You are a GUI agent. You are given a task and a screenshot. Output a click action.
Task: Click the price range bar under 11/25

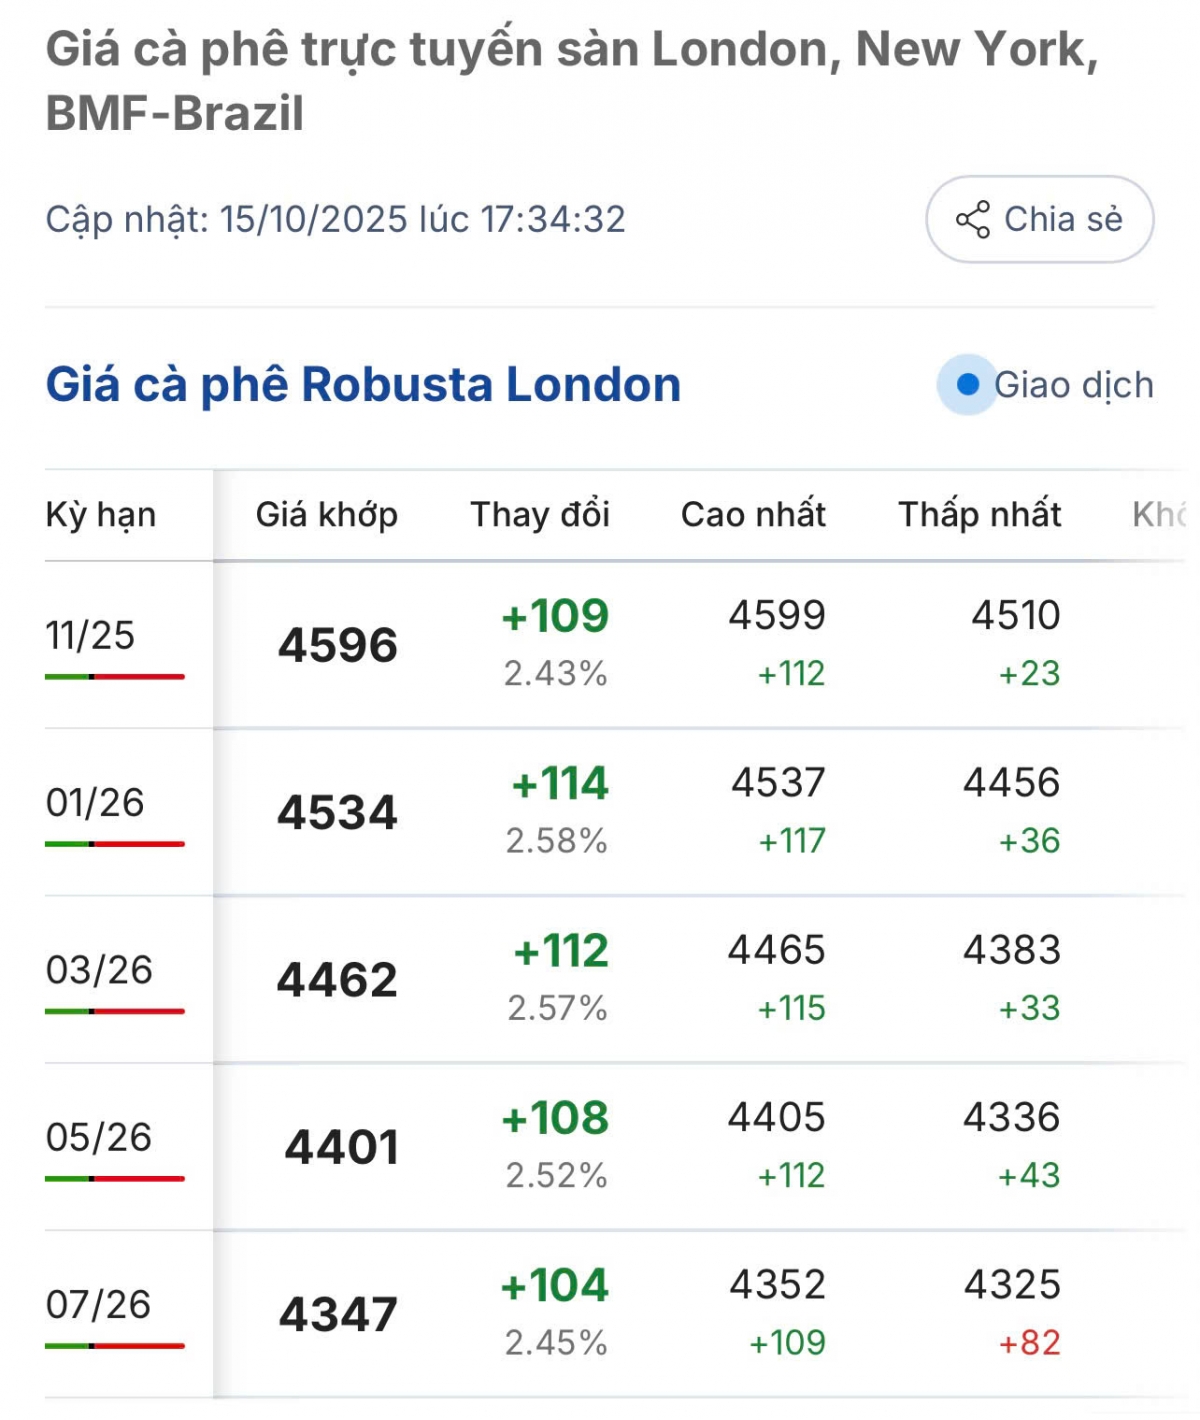(115, 677)
